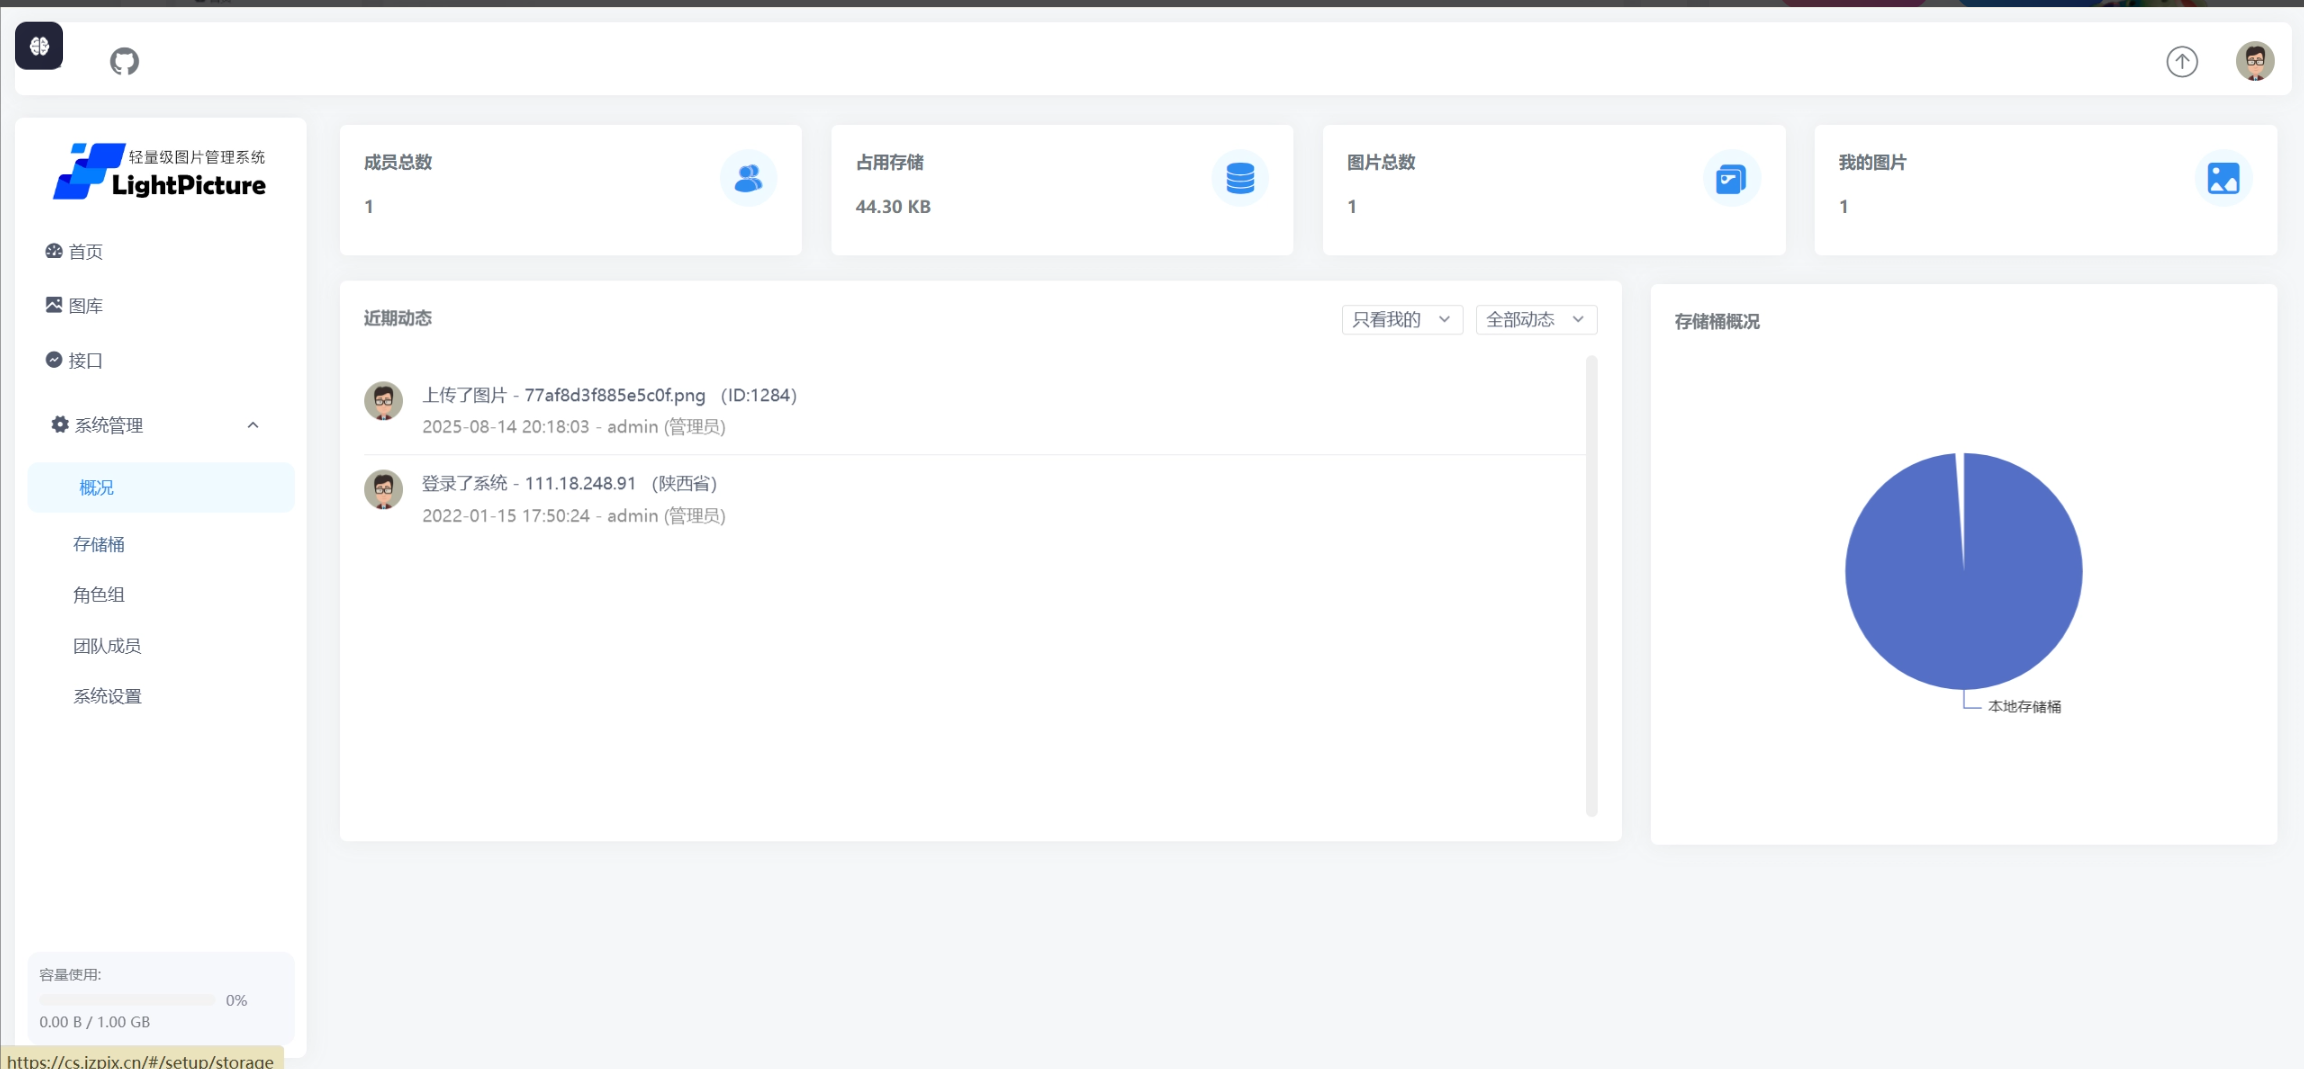Open the user avatar in the header
This screenshot has width=2304, height=1069.
pyautogui.click(x=2254, y=62)
